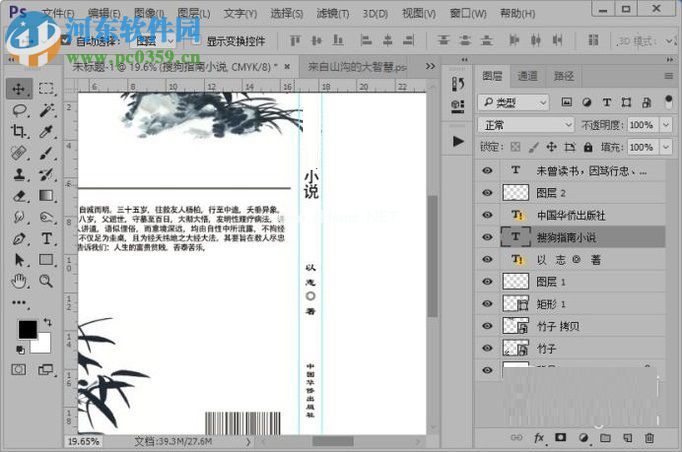Open status bar info arrow
The height and width of the screenshot is (452, 682).
(248, 442)
